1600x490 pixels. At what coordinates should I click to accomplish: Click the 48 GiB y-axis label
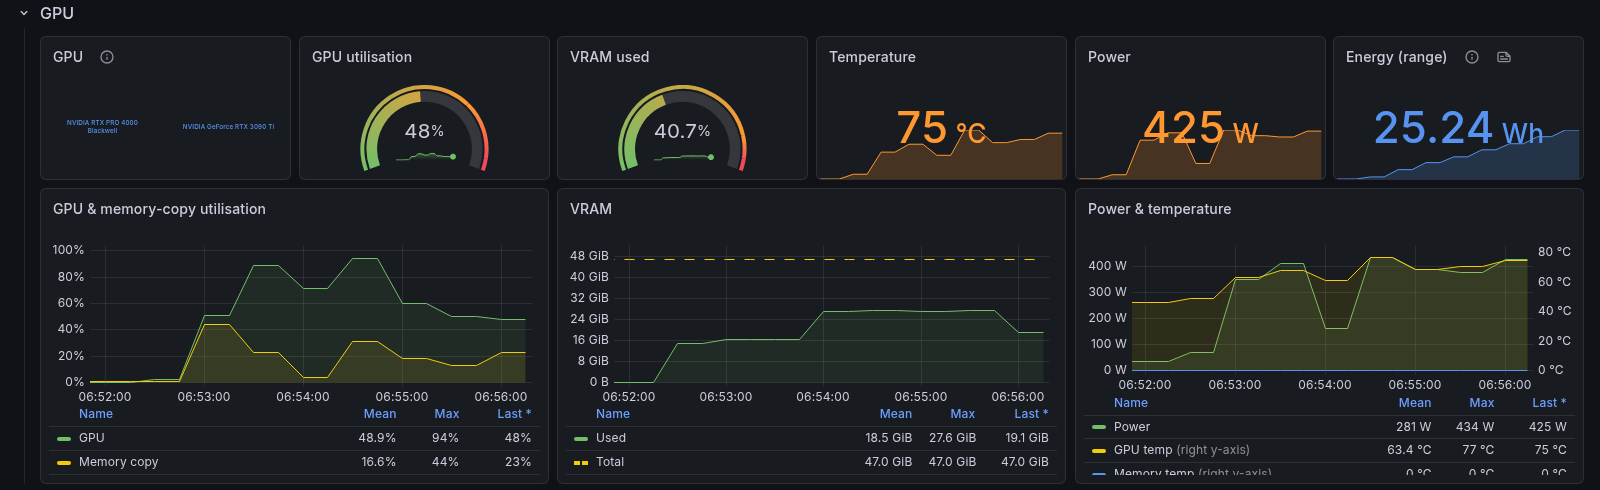(x=589, y=256)
